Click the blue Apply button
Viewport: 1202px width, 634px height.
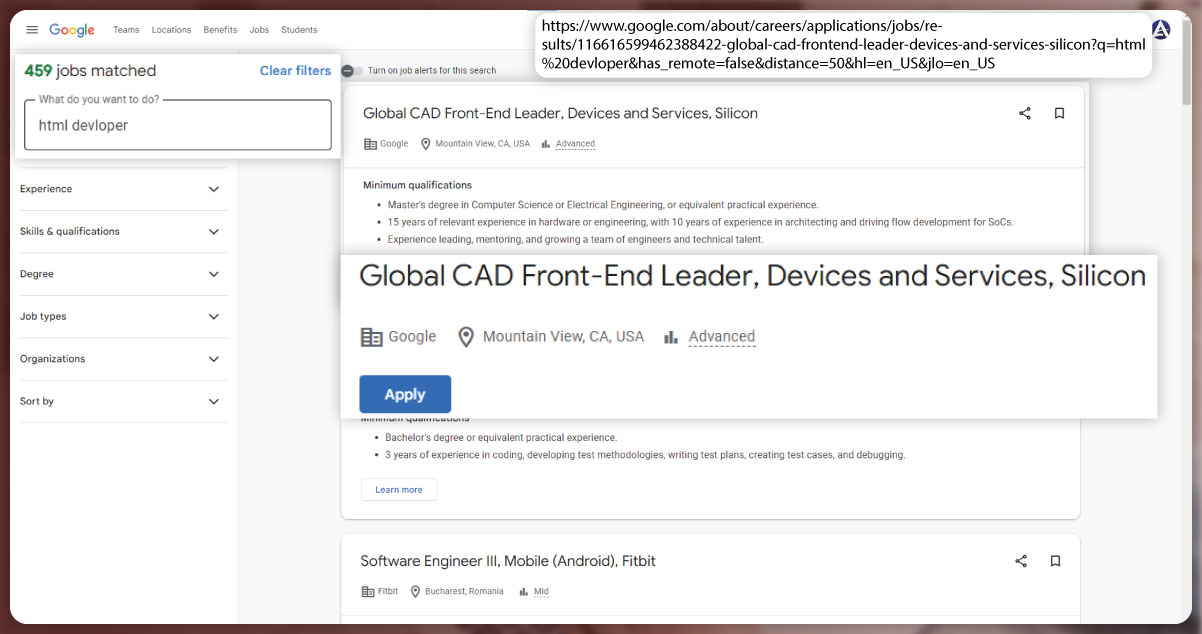pyautogui.click(x=405, y=394)
